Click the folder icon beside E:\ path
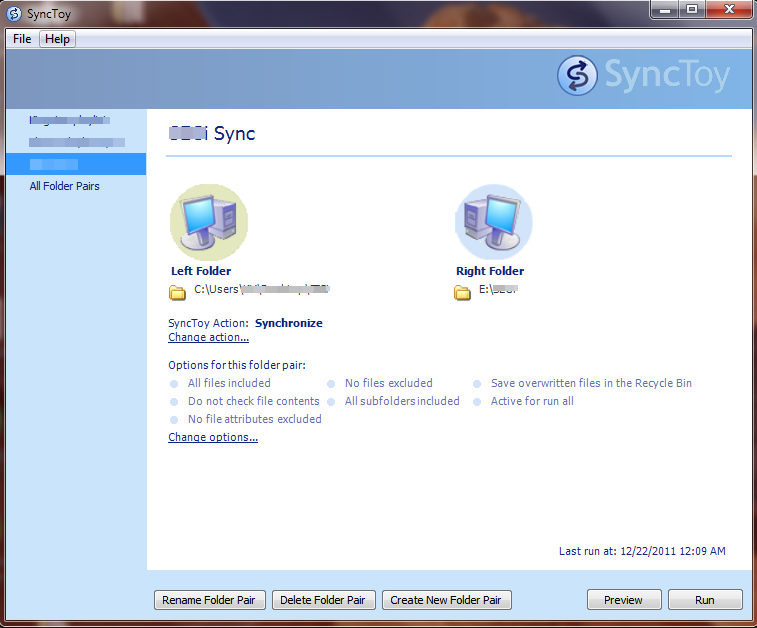This screenshot has width=757, height=628. 462,292
